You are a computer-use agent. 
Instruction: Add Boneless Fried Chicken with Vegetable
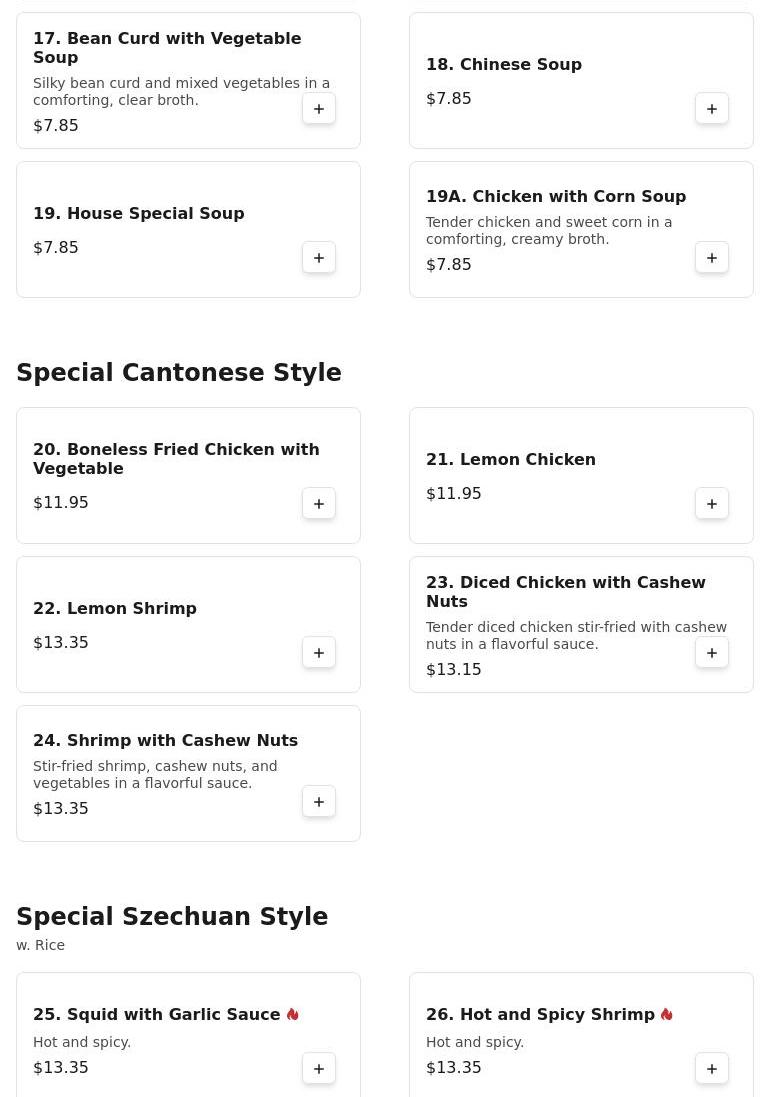pyautogui.click(x=319, y=504)
